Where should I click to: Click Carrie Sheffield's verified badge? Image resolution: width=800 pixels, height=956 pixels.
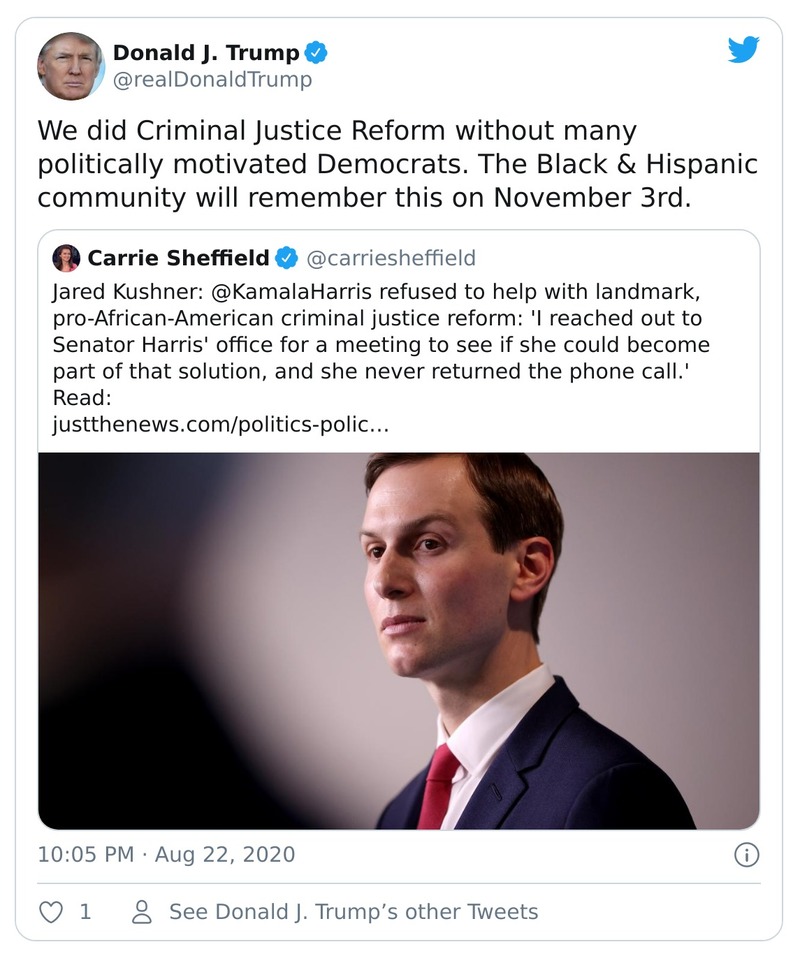pyautogui.click(x=286, y=259)
